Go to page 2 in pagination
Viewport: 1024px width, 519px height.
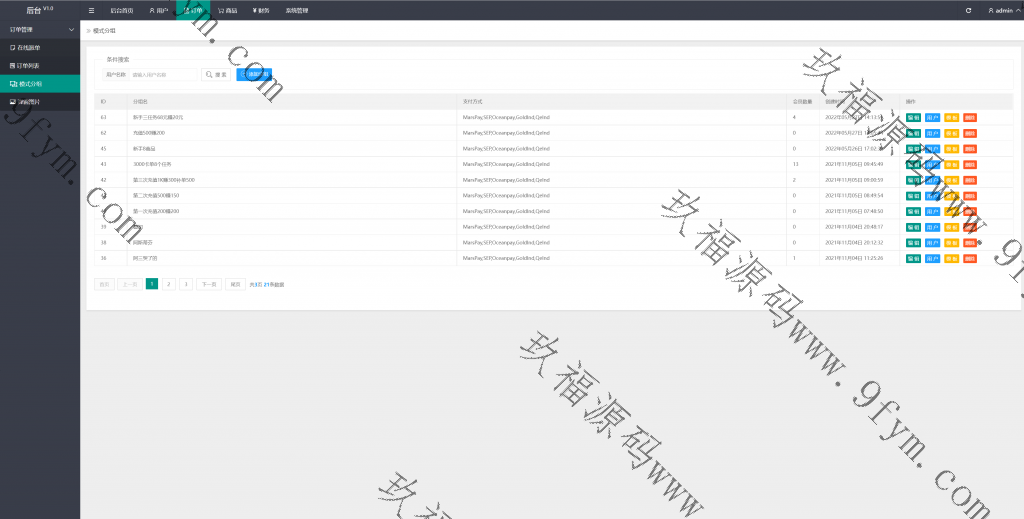coord(169,284)
